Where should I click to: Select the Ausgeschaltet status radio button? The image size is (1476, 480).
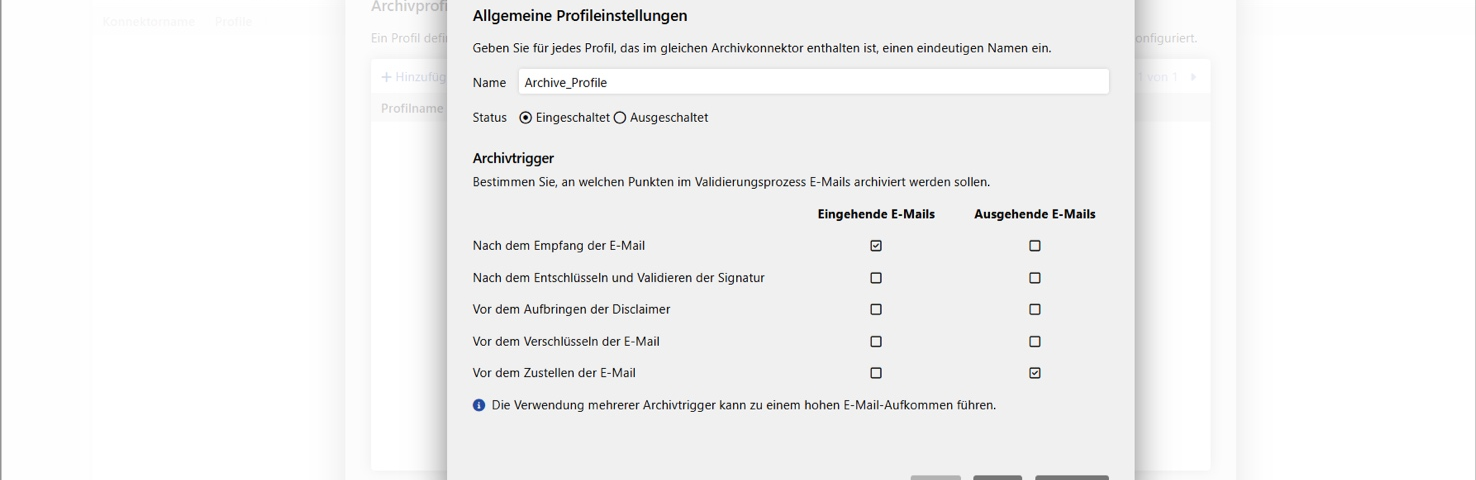coord(620,118)
